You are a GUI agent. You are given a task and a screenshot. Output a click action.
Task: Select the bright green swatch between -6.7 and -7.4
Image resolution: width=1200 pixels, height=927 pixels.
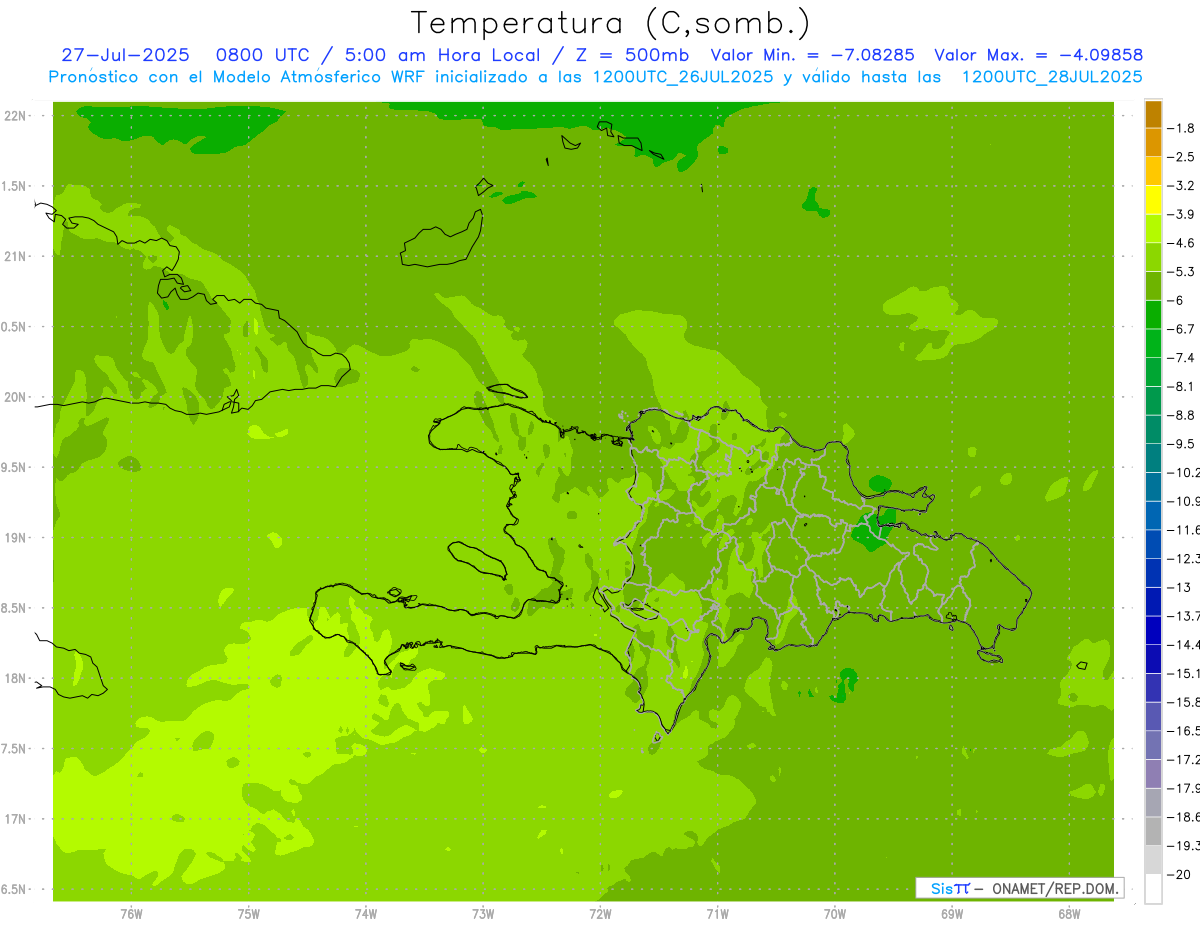click(x=1153, y=343)
